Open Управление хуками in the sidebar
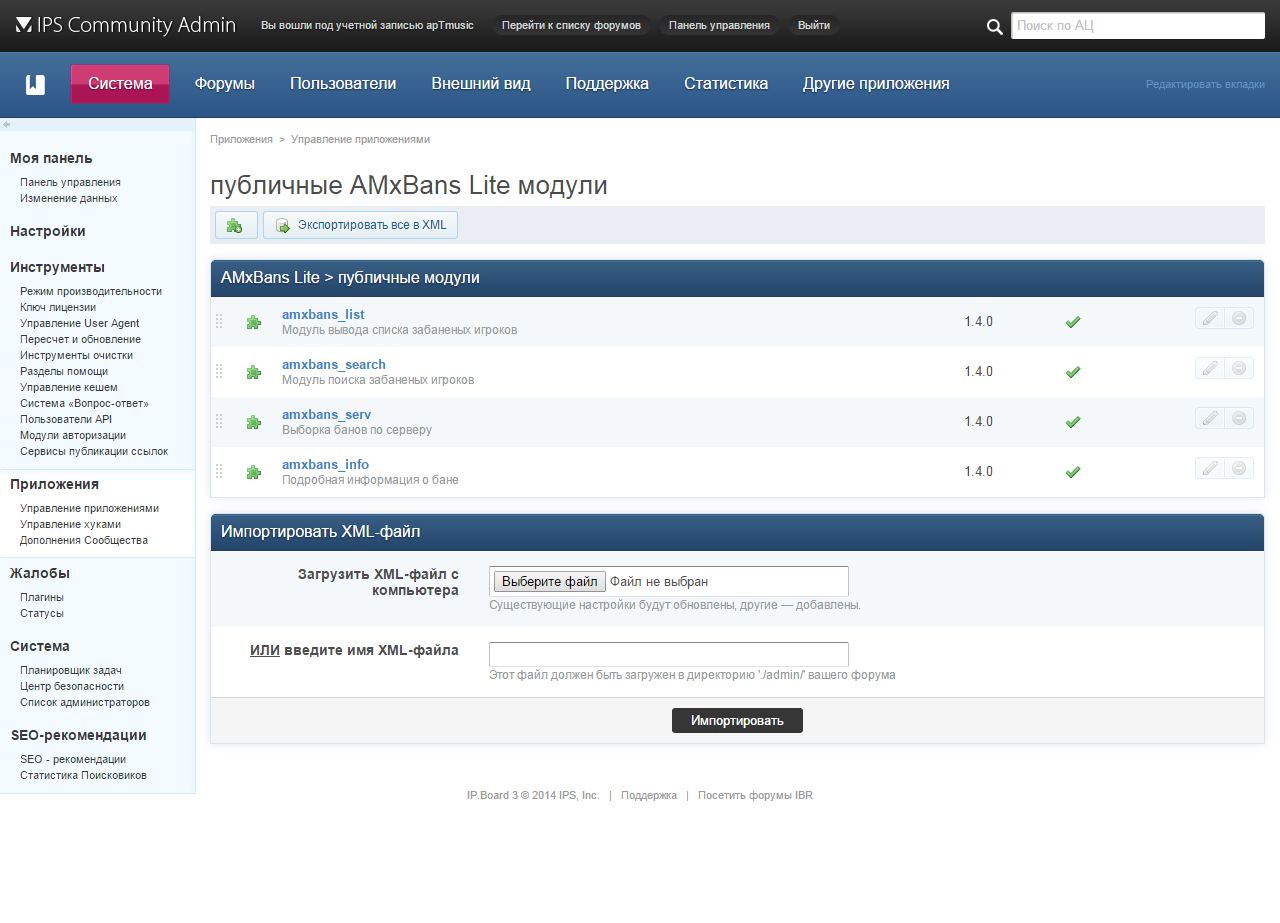Image resolution: width=1280 pixels, height=923 pixels. [x=70, y=524]
